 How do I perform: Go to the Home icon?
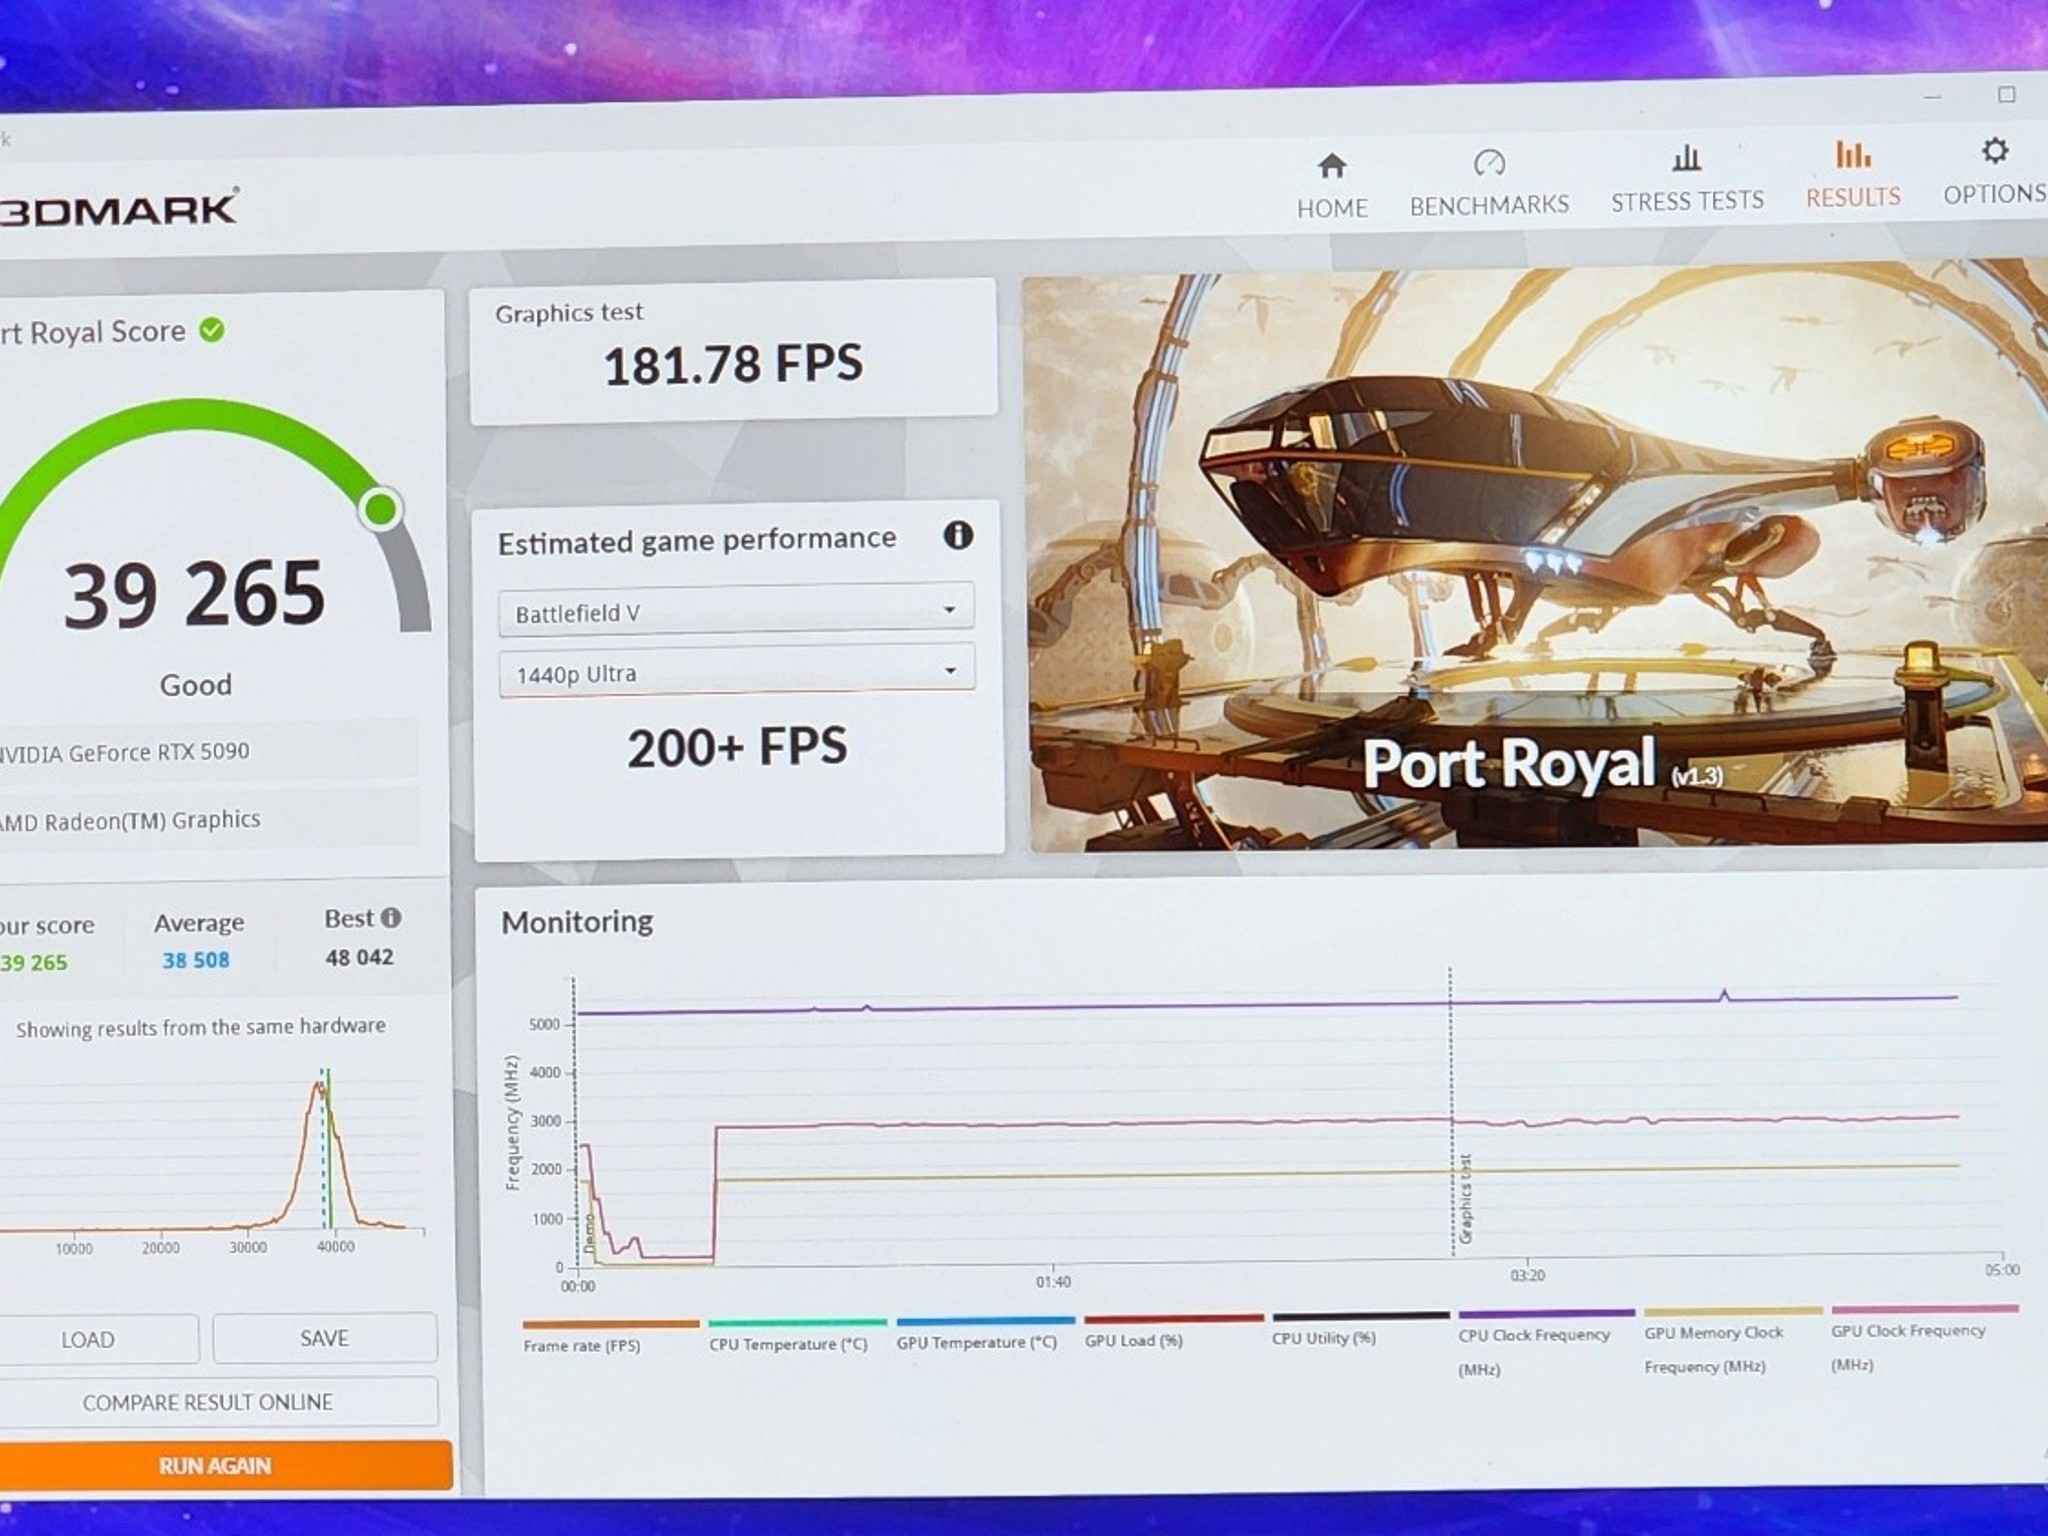[x=1331, y=165]
